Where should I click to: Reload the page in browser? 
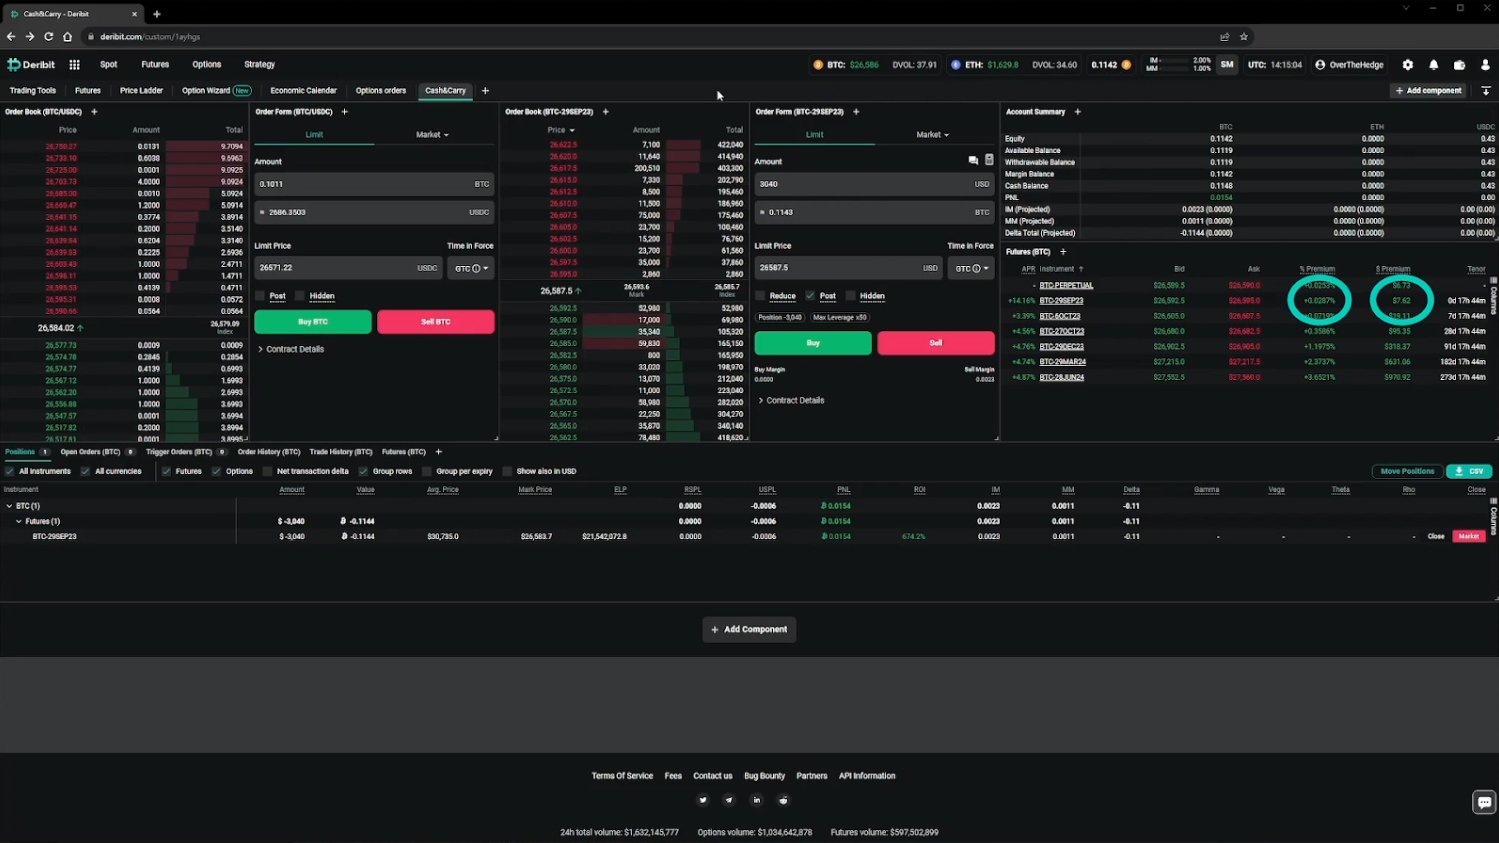48,37
